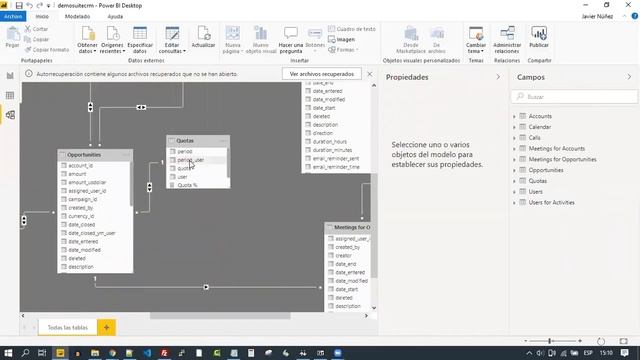
Task: Click Copiar formato brush
Action: [x=47, y=49]
